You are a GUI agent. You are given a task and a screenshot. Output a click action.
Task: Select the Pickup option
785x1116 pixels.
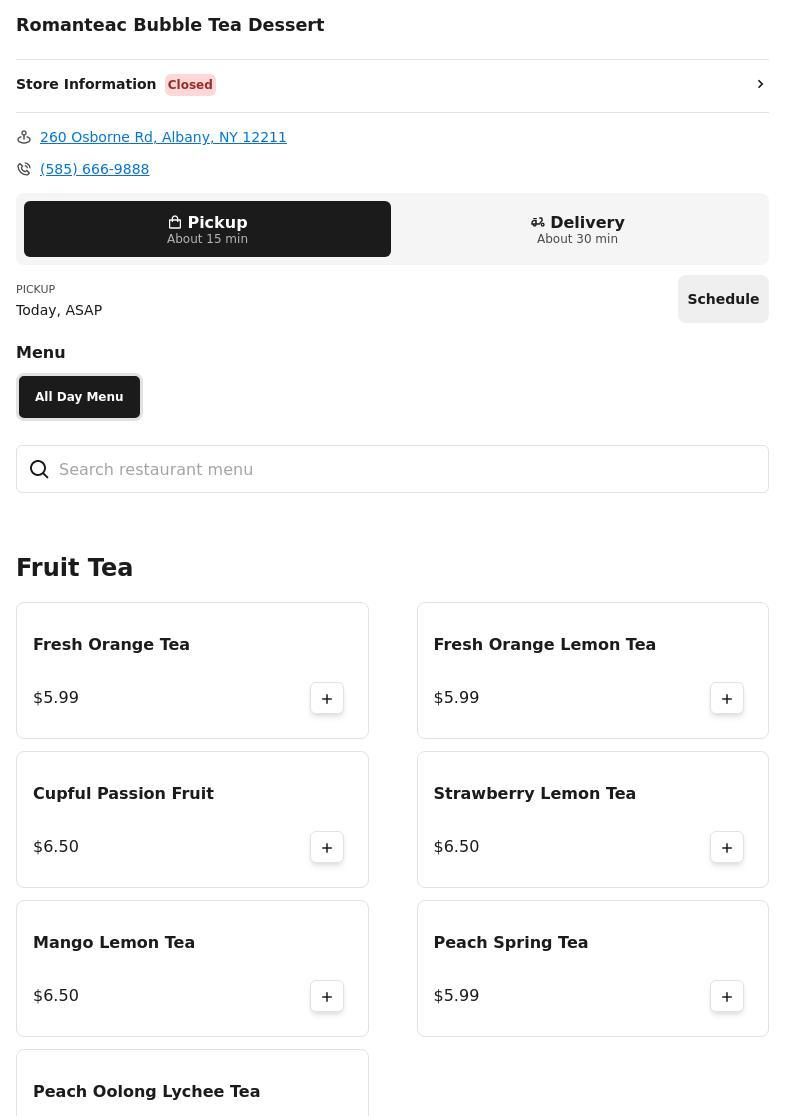[x=207, y=229]
